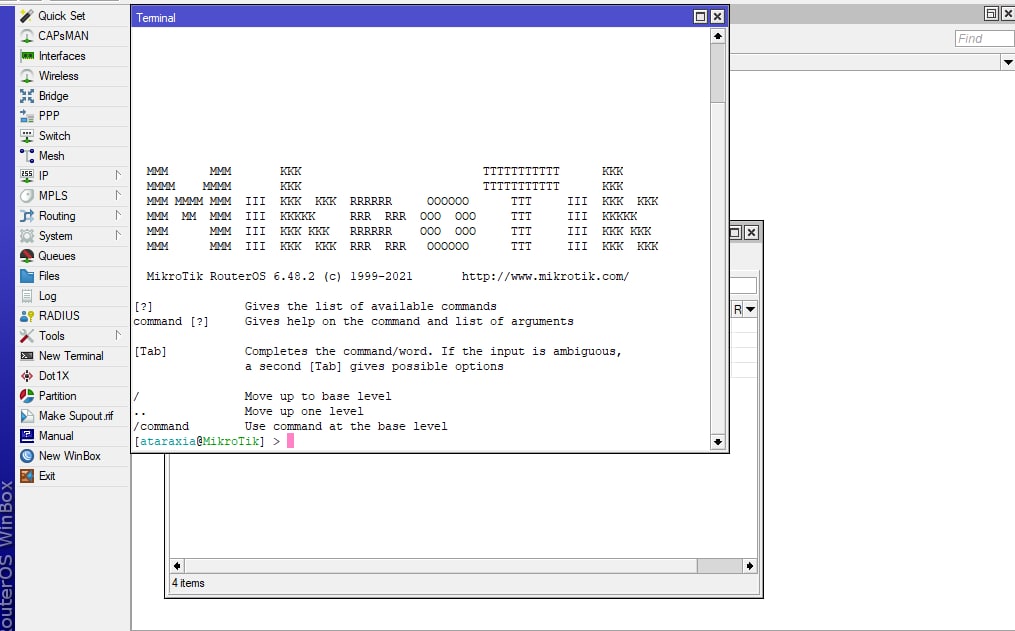Click the horizontal scrollbar thumb in the background window
Screen dimensions: 1015x631
(719, 566)
